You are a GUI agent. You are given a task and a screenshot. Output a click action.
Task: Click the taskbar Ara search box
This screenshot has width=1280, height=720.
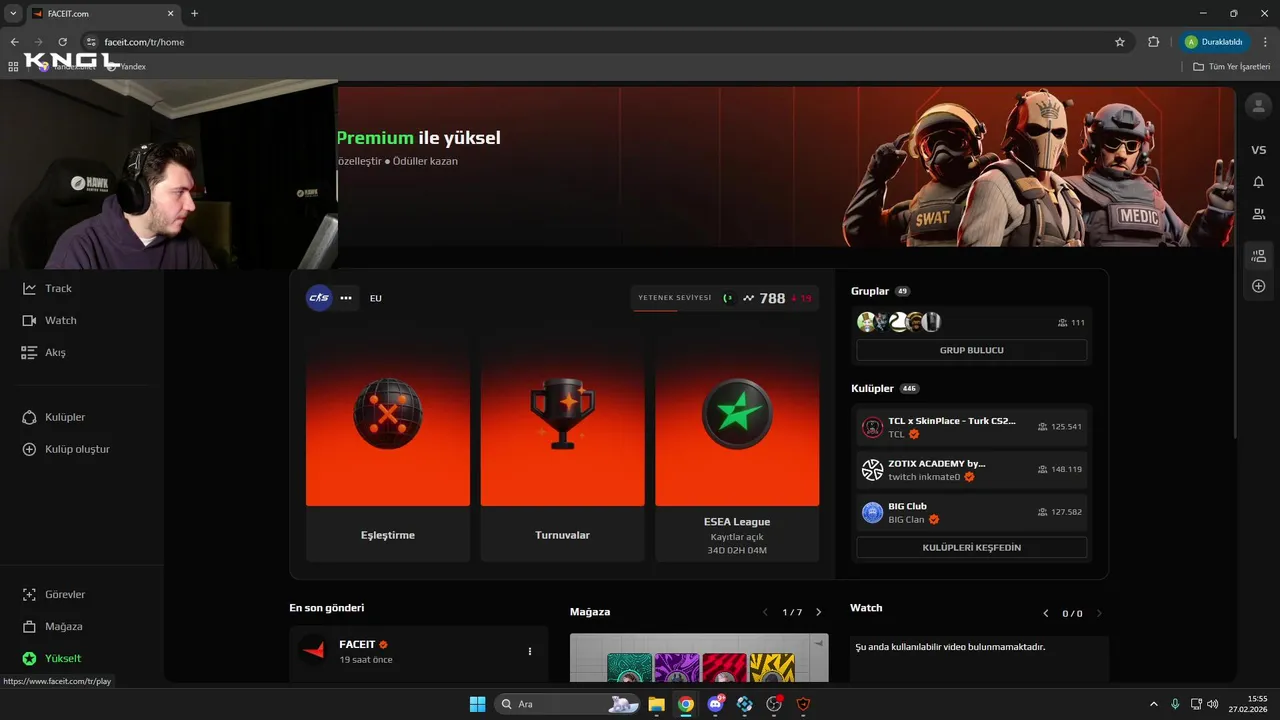coord(567,704)
